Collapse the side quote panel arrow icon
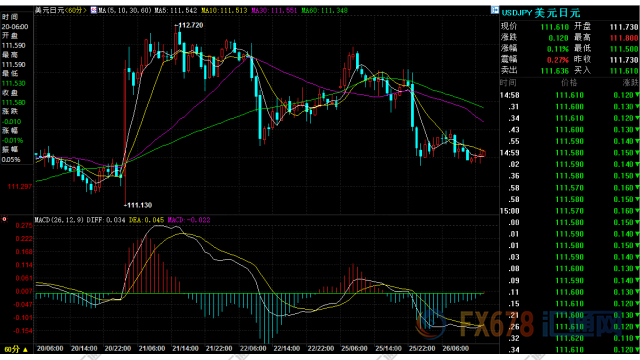640x360 pixels. (495, 10)
